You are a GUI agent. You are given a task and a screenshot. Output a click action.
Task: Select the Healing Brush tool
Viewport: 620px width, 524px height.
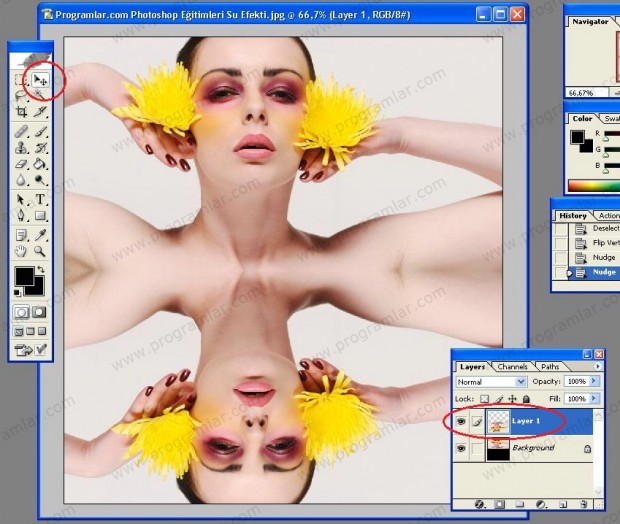[21, 131]
